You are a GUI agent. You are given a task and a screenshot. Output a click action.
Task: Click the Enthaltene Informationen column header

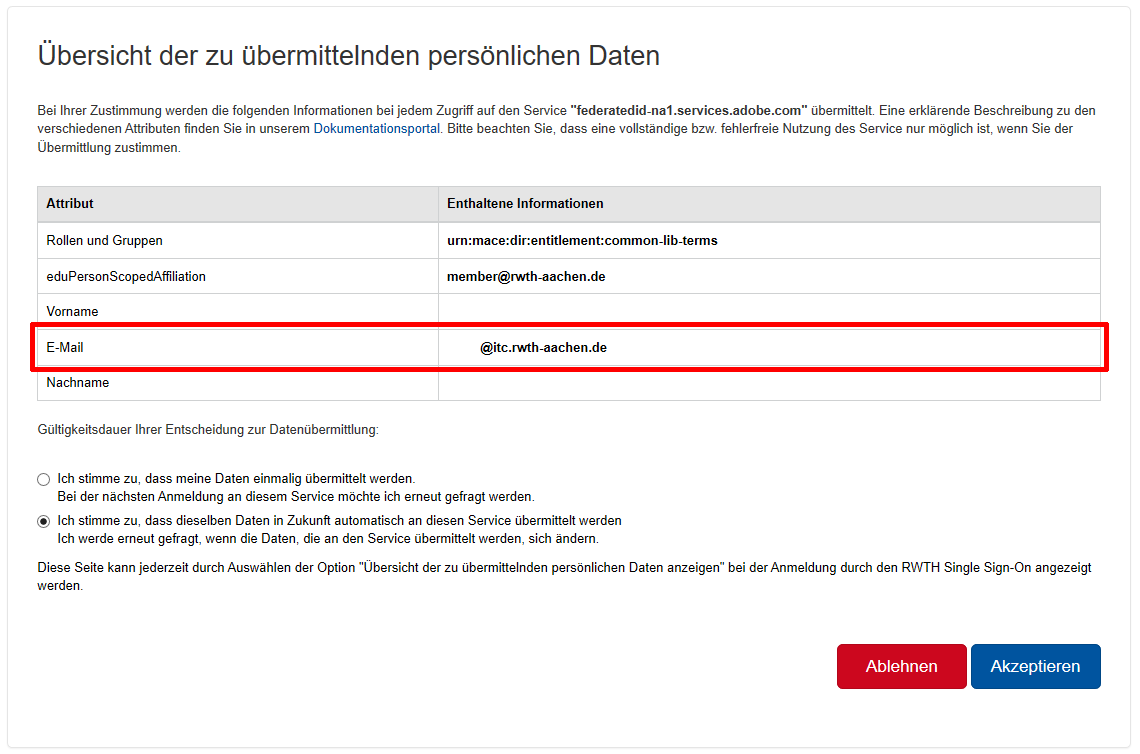[x=524, y=203]
